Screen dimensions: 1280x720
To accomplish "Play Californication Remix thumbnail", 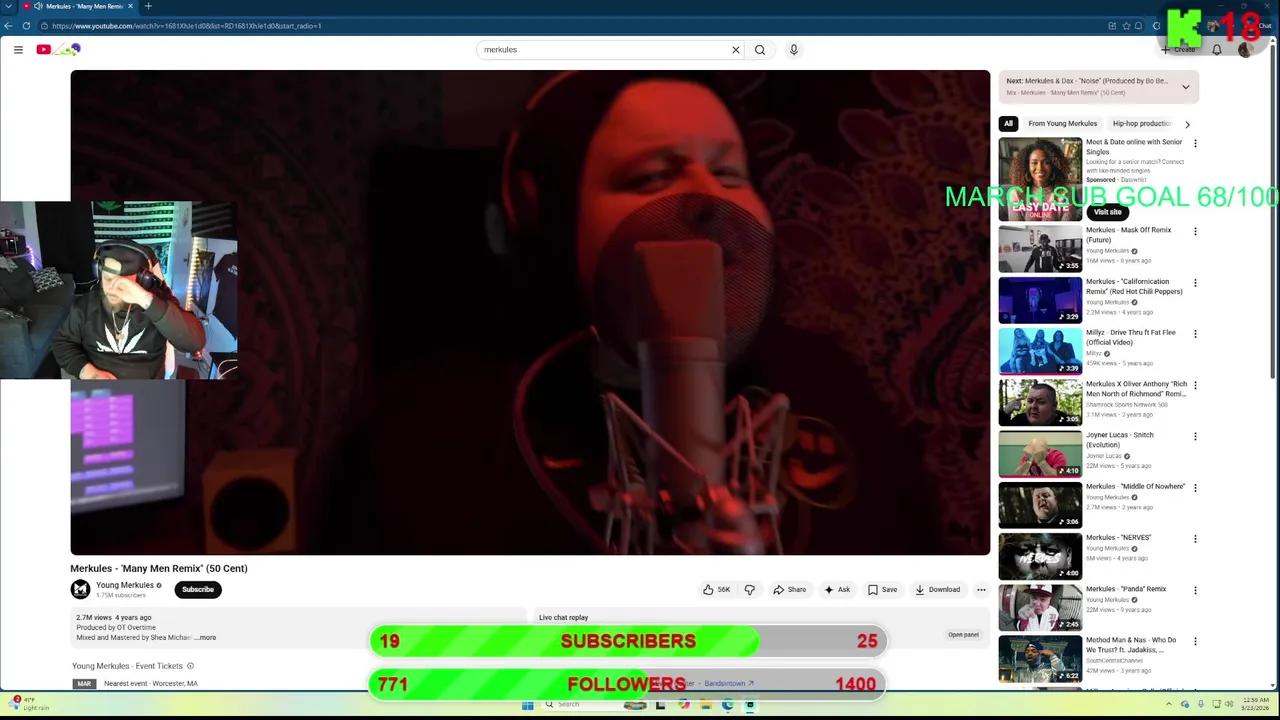I will pos(1040,300).
